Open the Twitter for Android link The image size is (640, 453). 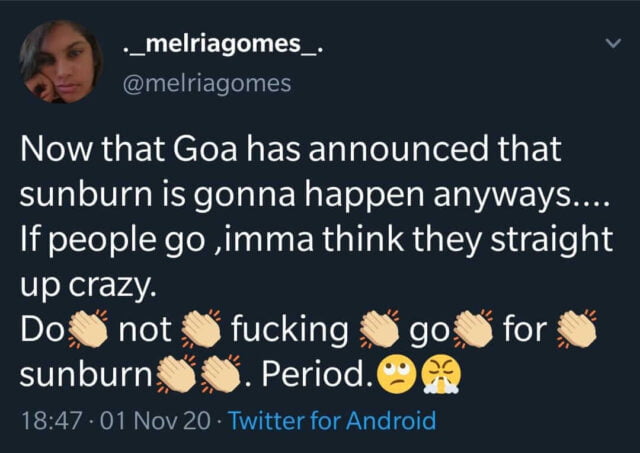coord(332,420)
